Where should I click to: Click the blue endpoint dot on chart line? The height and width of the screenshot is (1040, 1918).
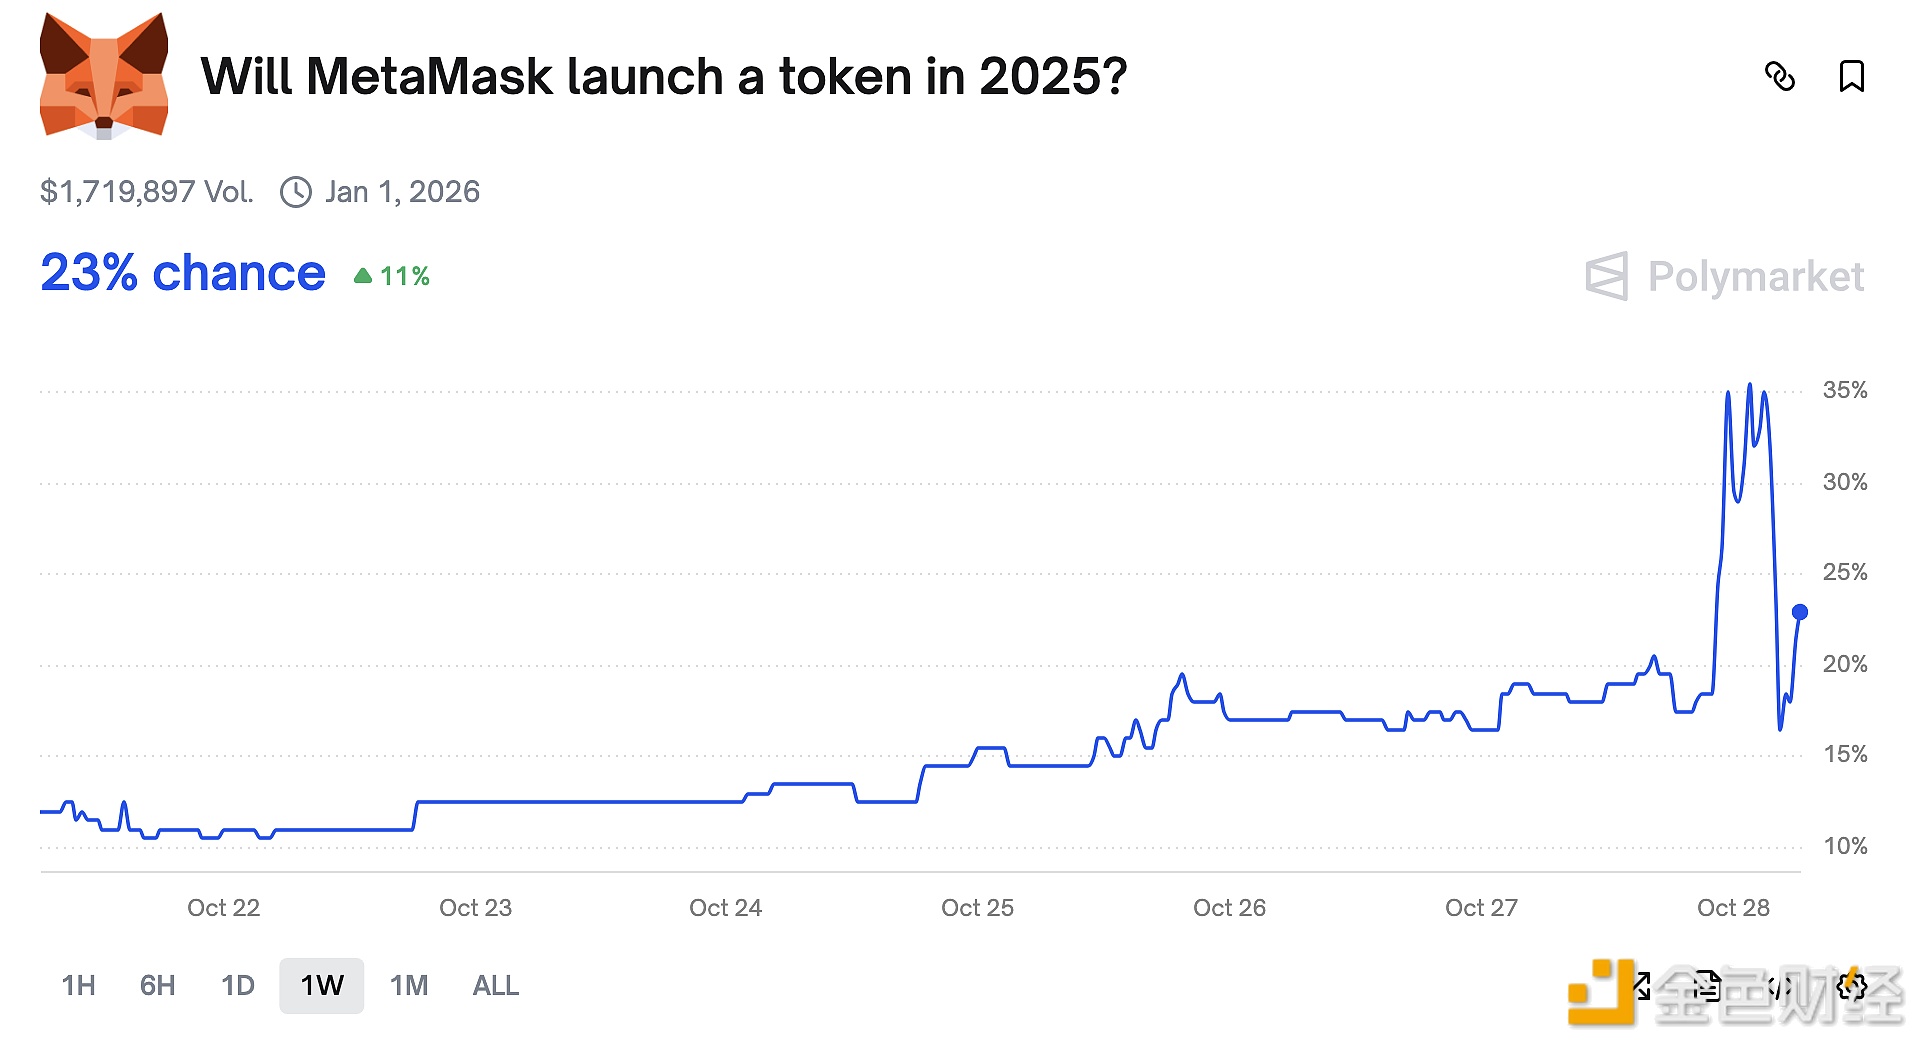[1799, 612]
